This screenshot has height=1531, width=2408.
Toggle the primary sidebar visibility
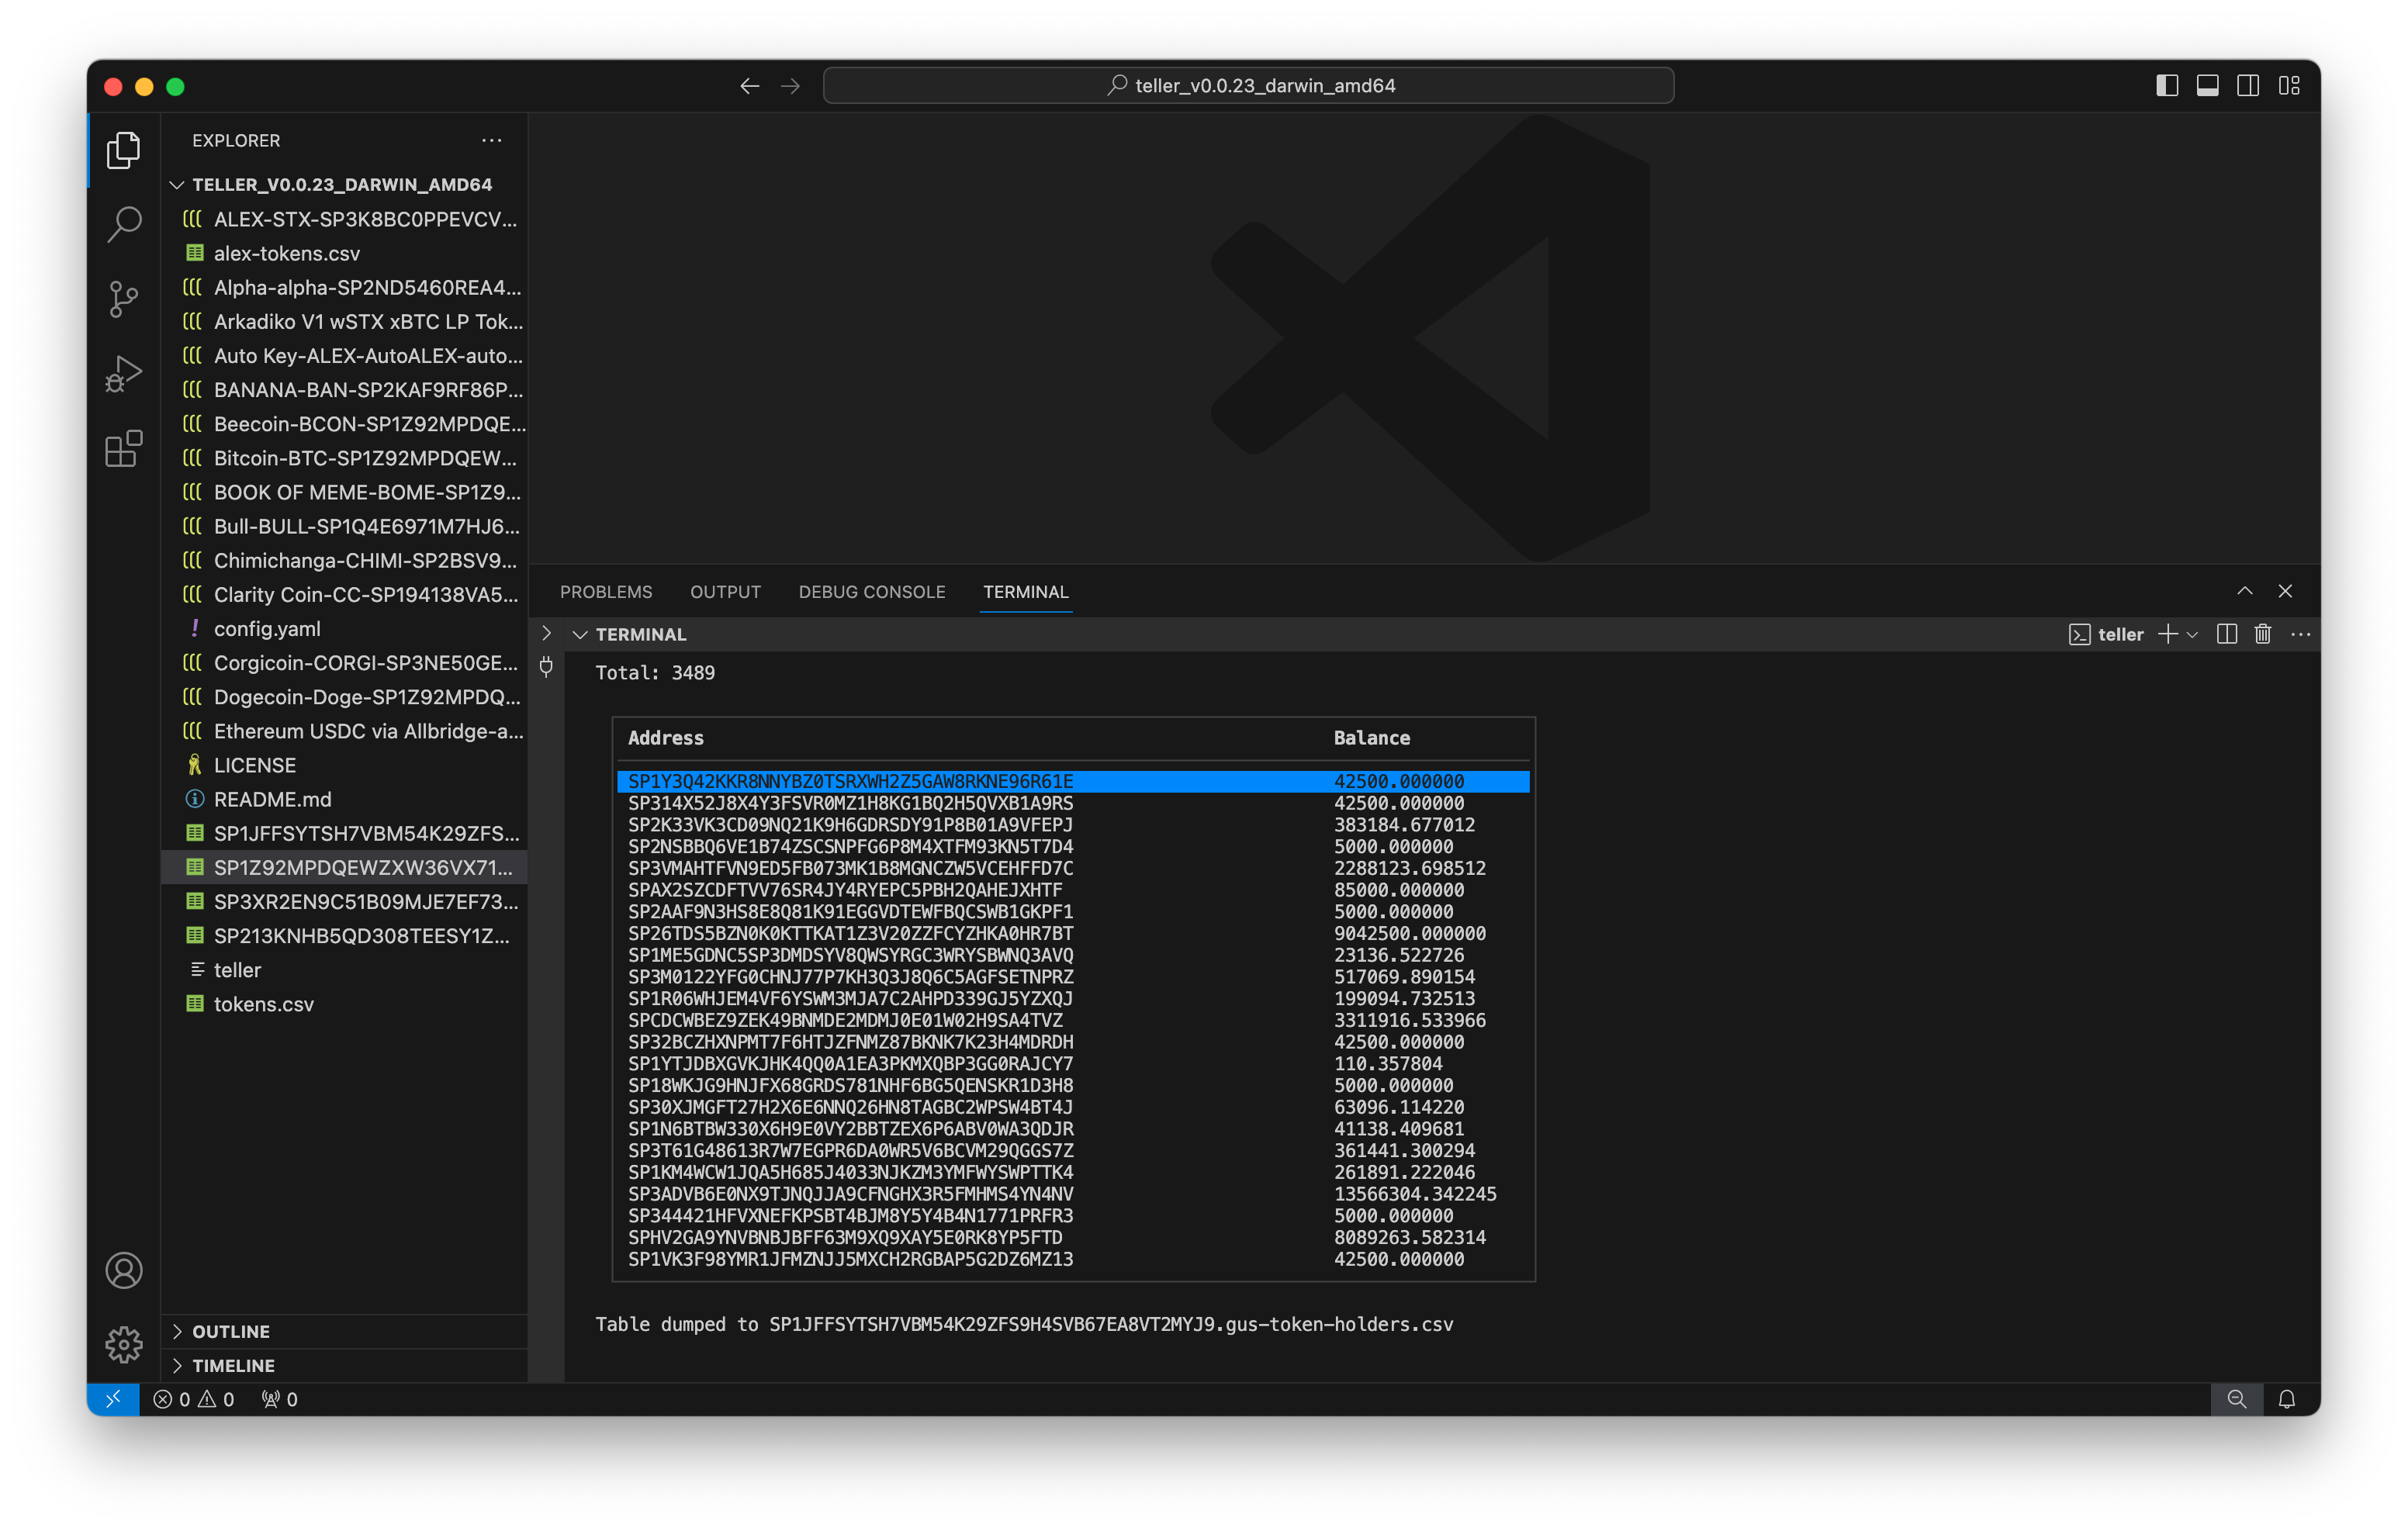pyautogui.click(x=2165, y=86)
